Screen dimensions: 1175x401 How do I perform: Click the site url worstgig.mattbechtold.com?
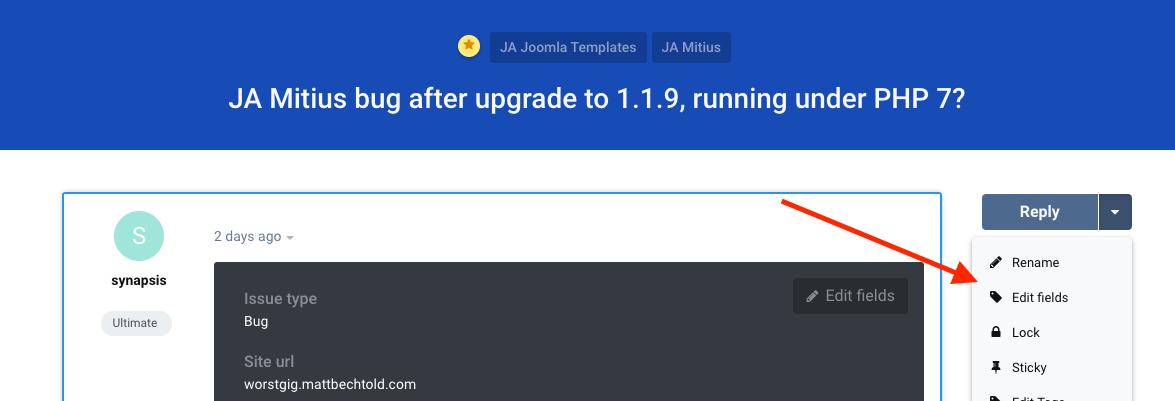click(330, 384)
